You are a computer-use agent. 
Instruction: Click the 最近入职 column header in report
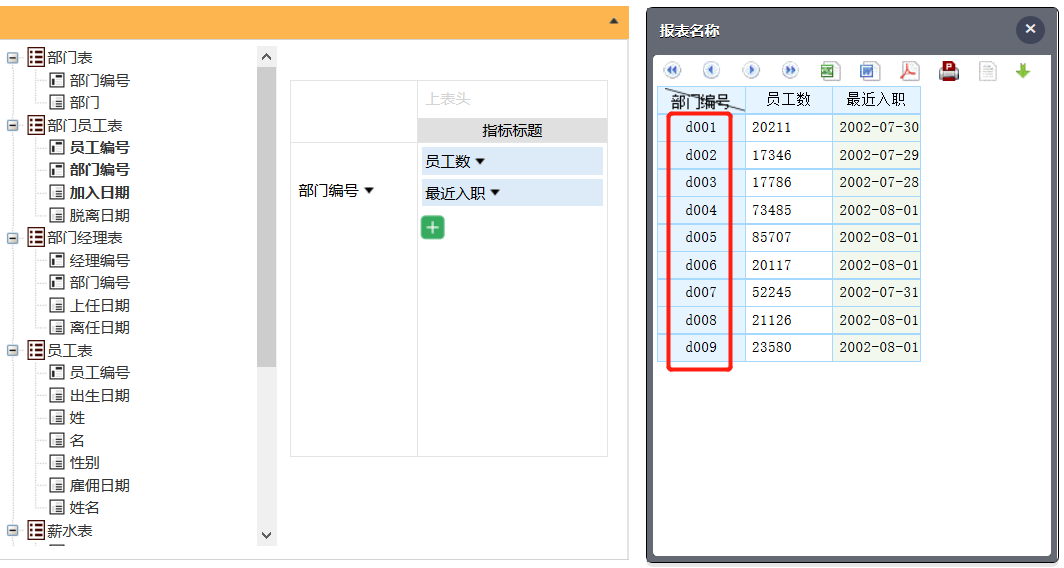coord(876,100)
